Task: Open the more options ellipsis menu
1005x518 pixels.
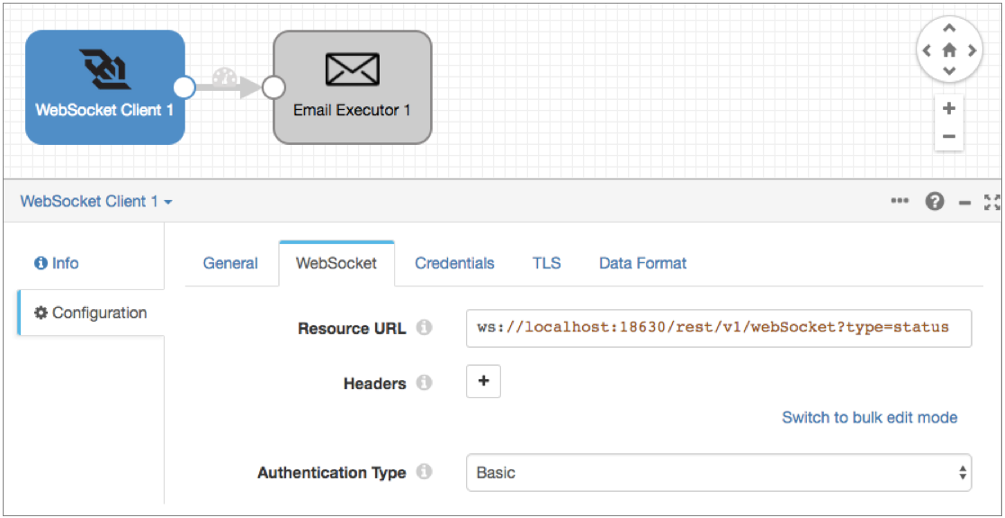Action: (900, 202)
